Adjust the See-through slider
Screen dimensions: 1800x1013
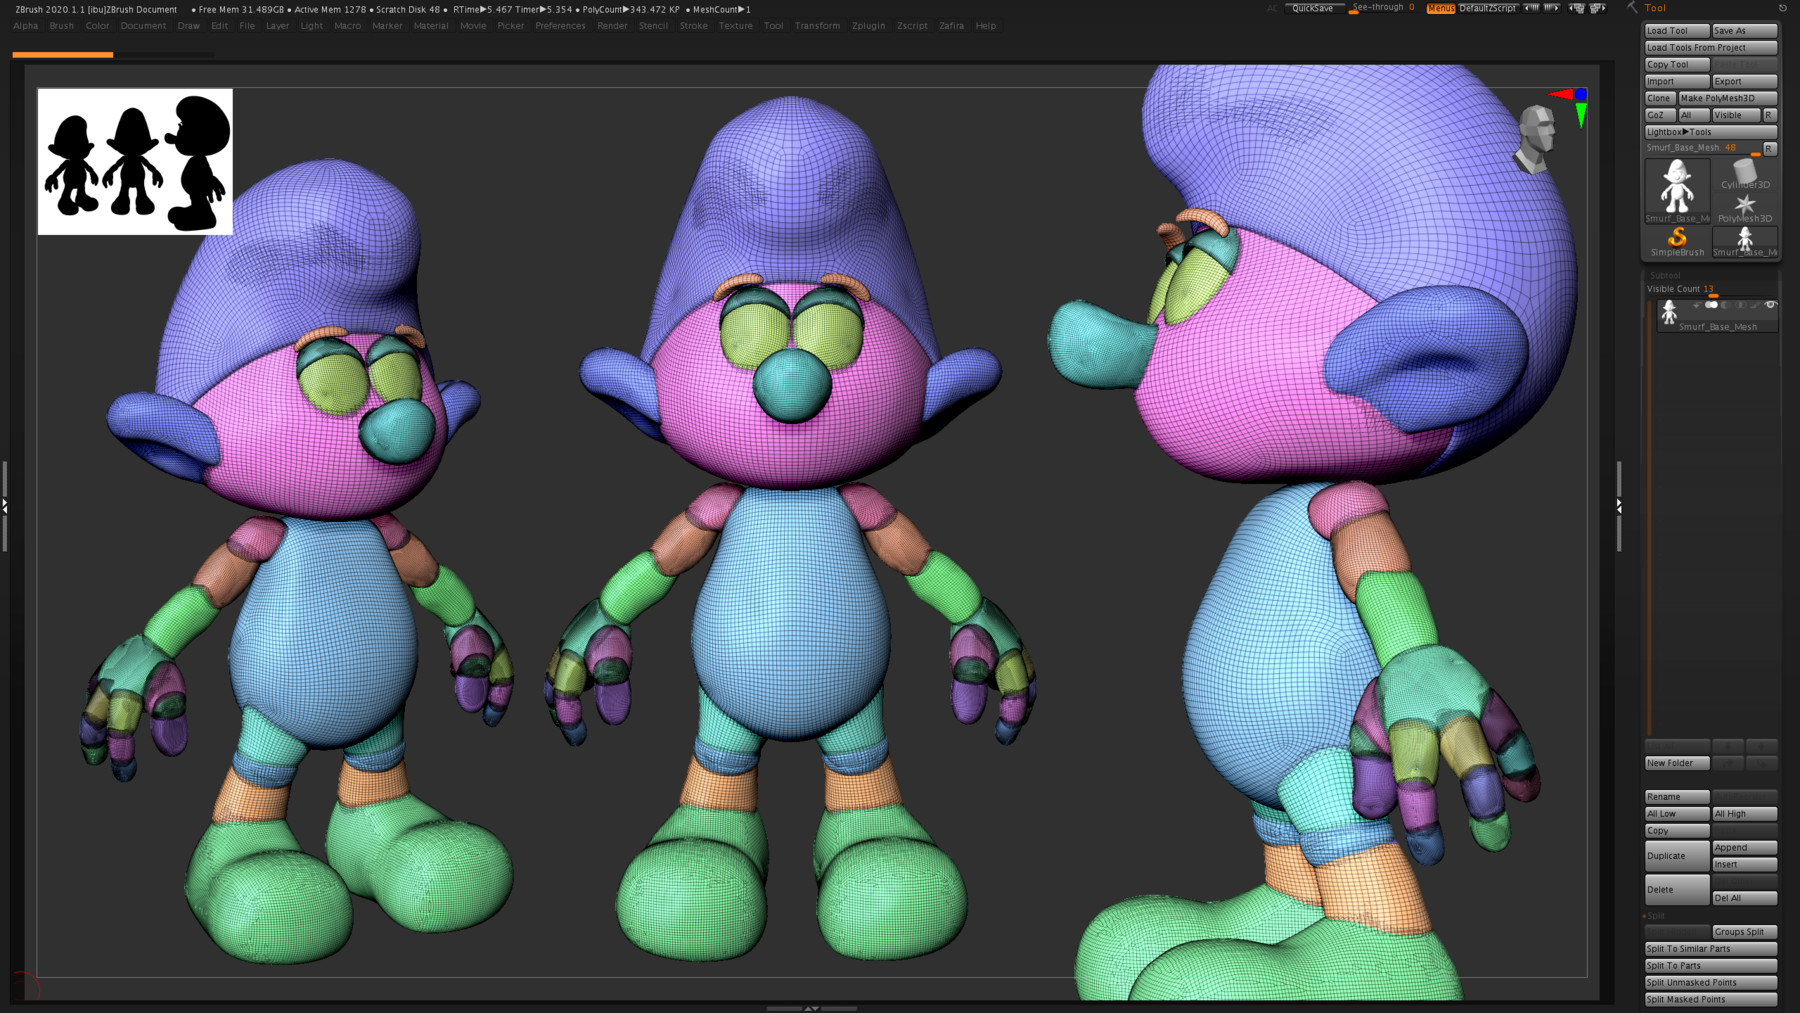click(x=1383, y=8)
